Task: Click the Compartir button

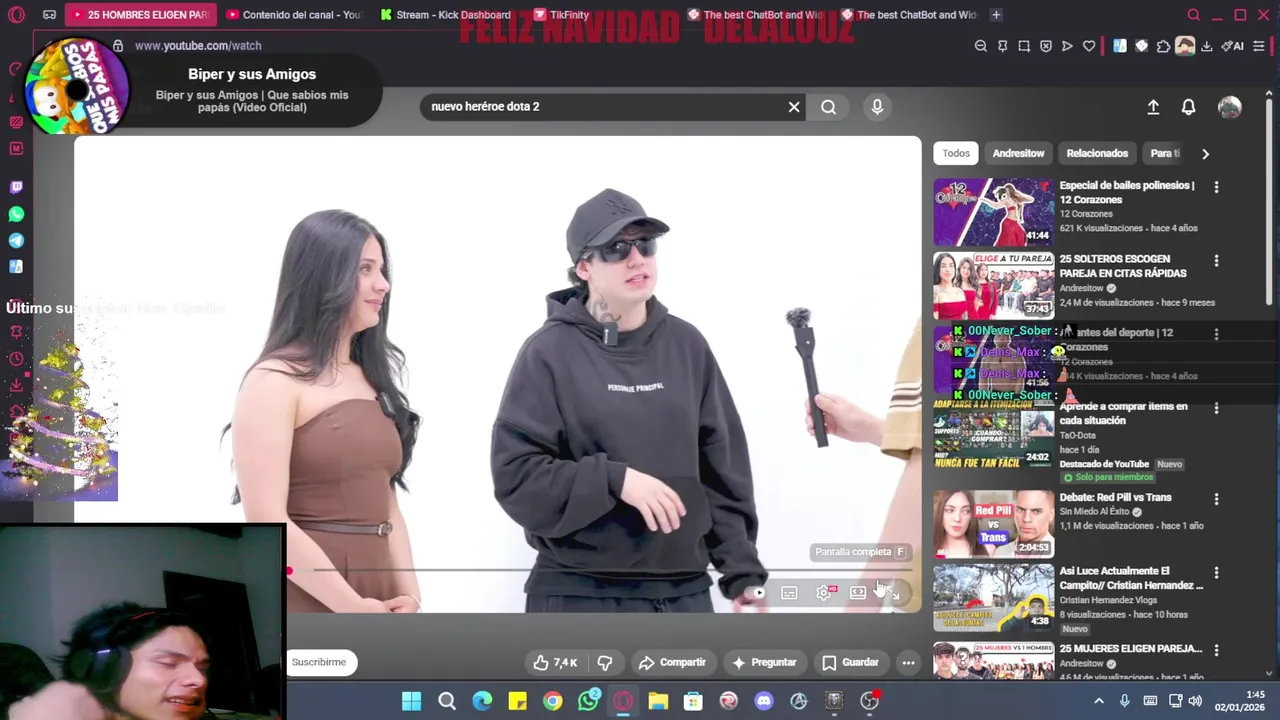Action: [672, 662]
